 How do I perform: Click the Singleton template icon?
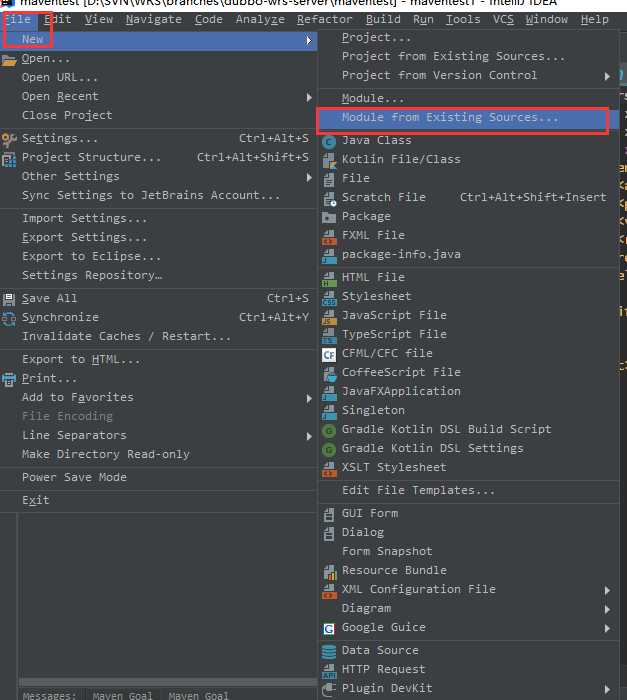click(329, 412)
